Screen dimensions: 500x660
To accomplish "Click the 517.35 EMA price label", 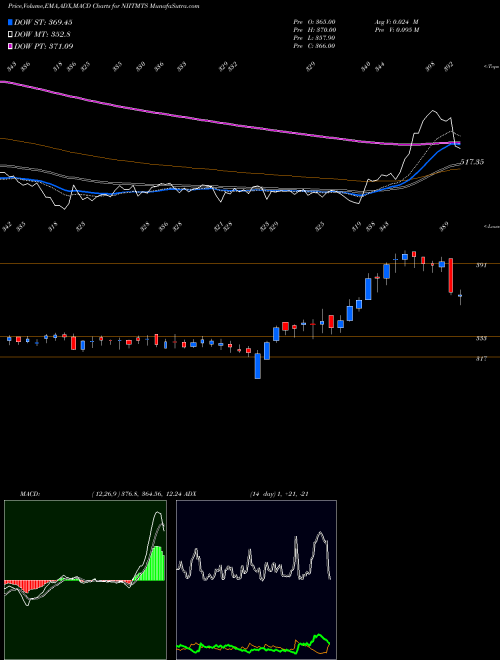I will pos(472,162).
